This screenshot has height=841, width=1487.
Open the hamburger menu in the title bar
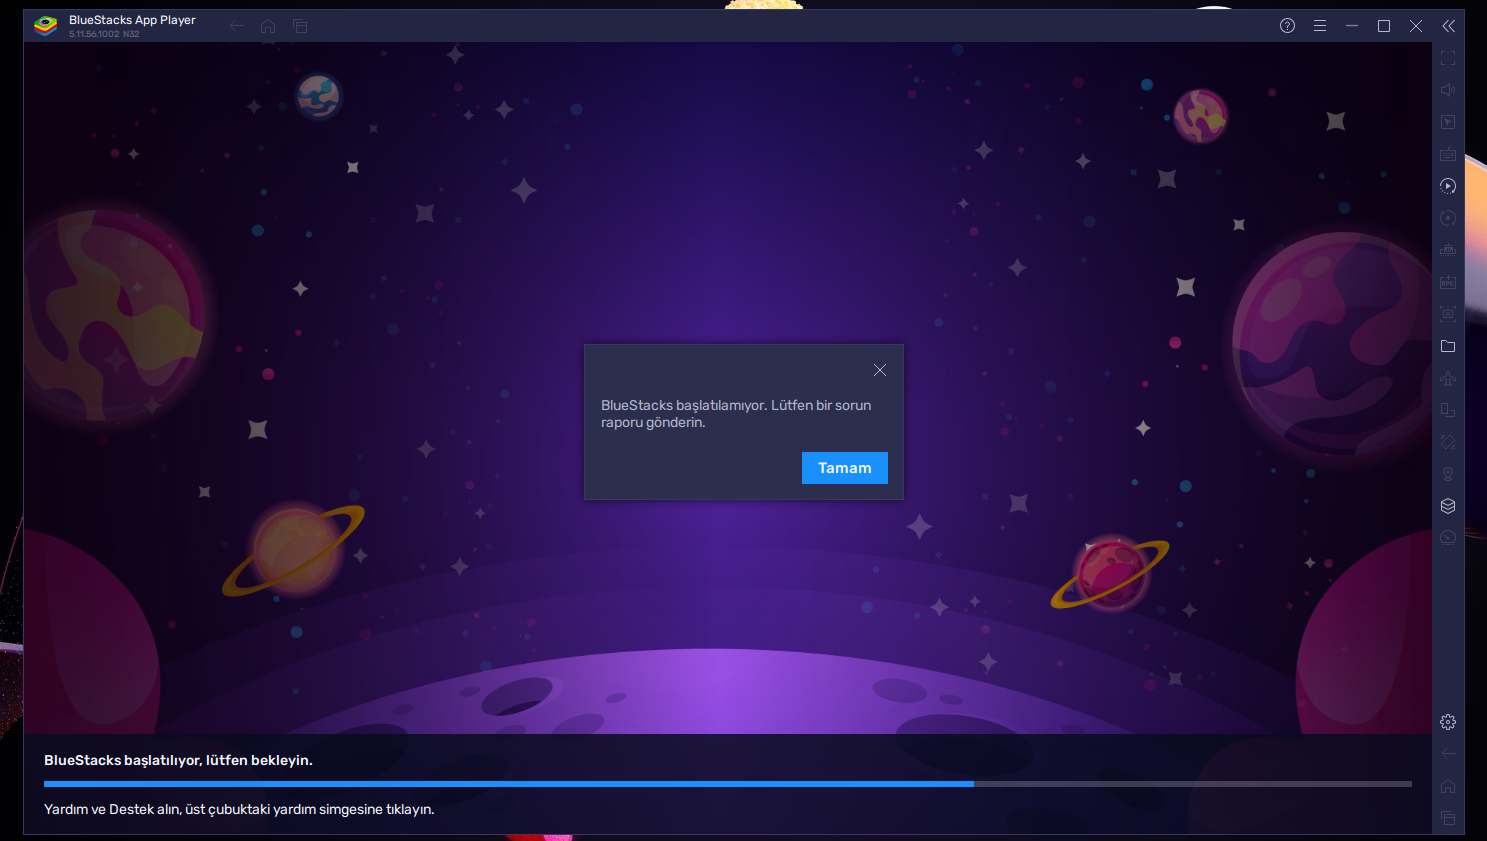pyautogui.click(x=1320, y=26)
